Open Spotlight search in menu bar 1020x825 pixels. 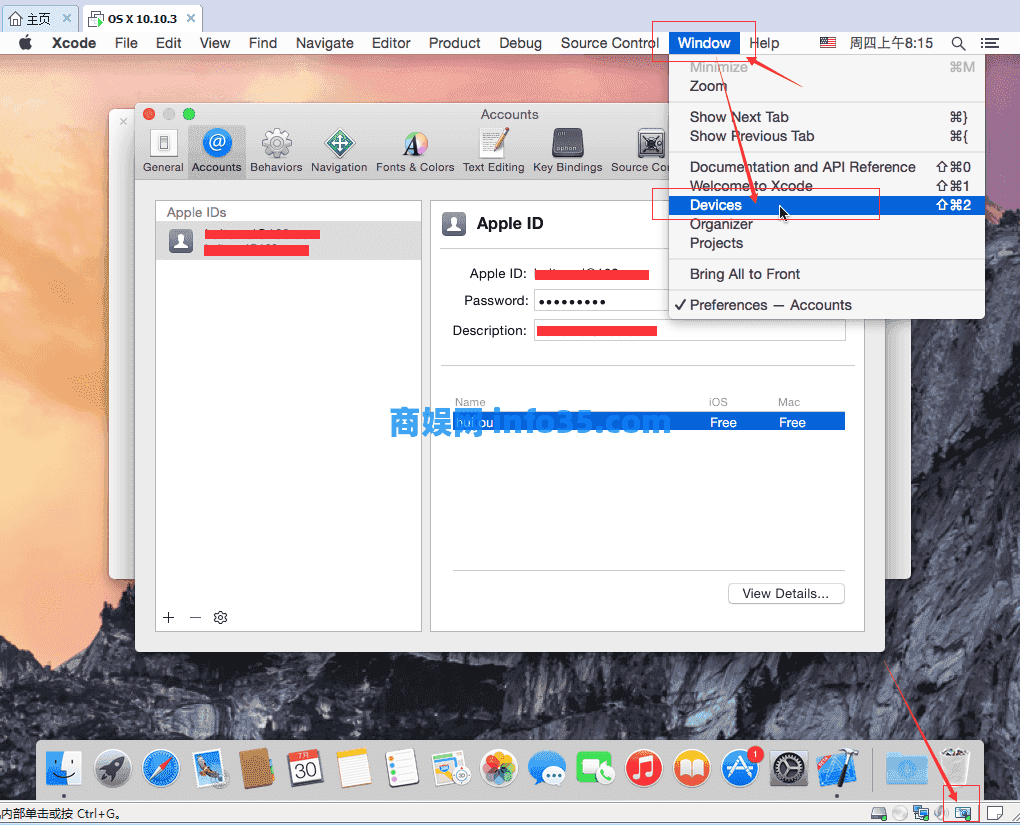pyautogui.click(x=958, y=43)
